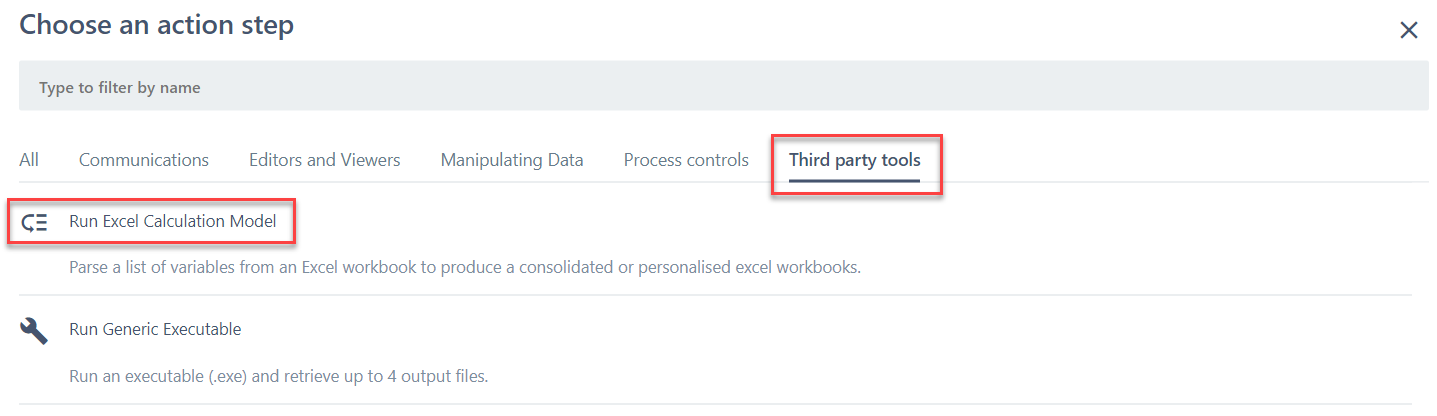Close the Choose an action step dialog
The width and height of the screenshot is (1437, 416).
[x=1408, y=30]
